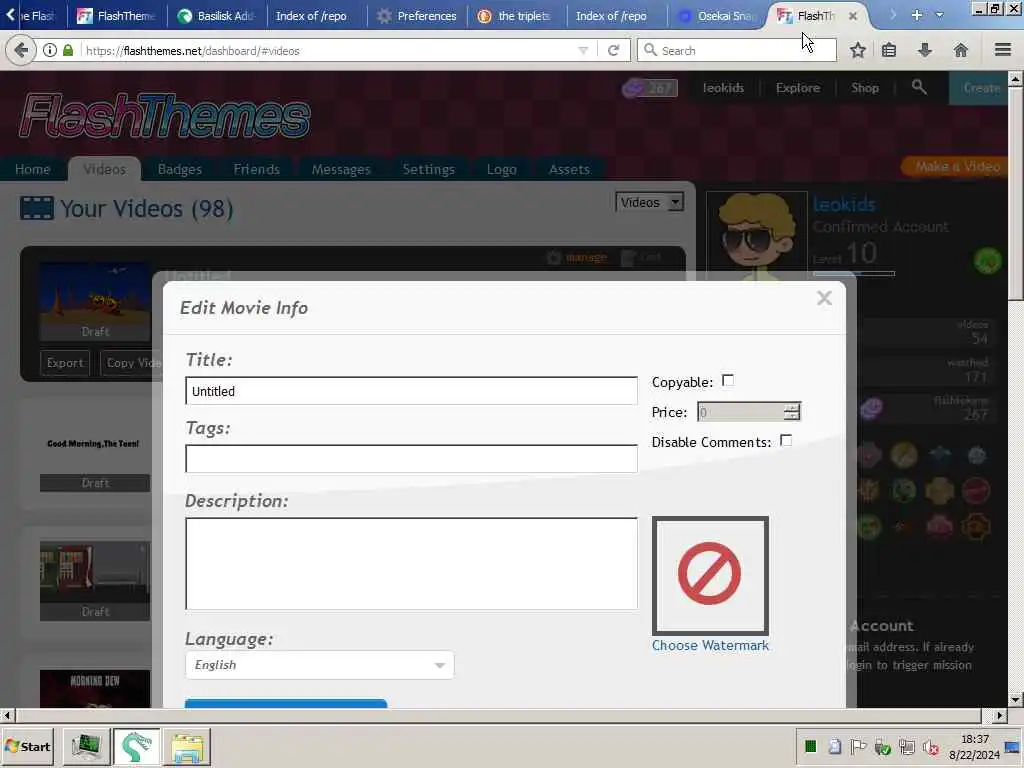The height and width of the screenshot is (768, 1024).
Task: Click the address bar URL
Action: click(x=193, y=50)
